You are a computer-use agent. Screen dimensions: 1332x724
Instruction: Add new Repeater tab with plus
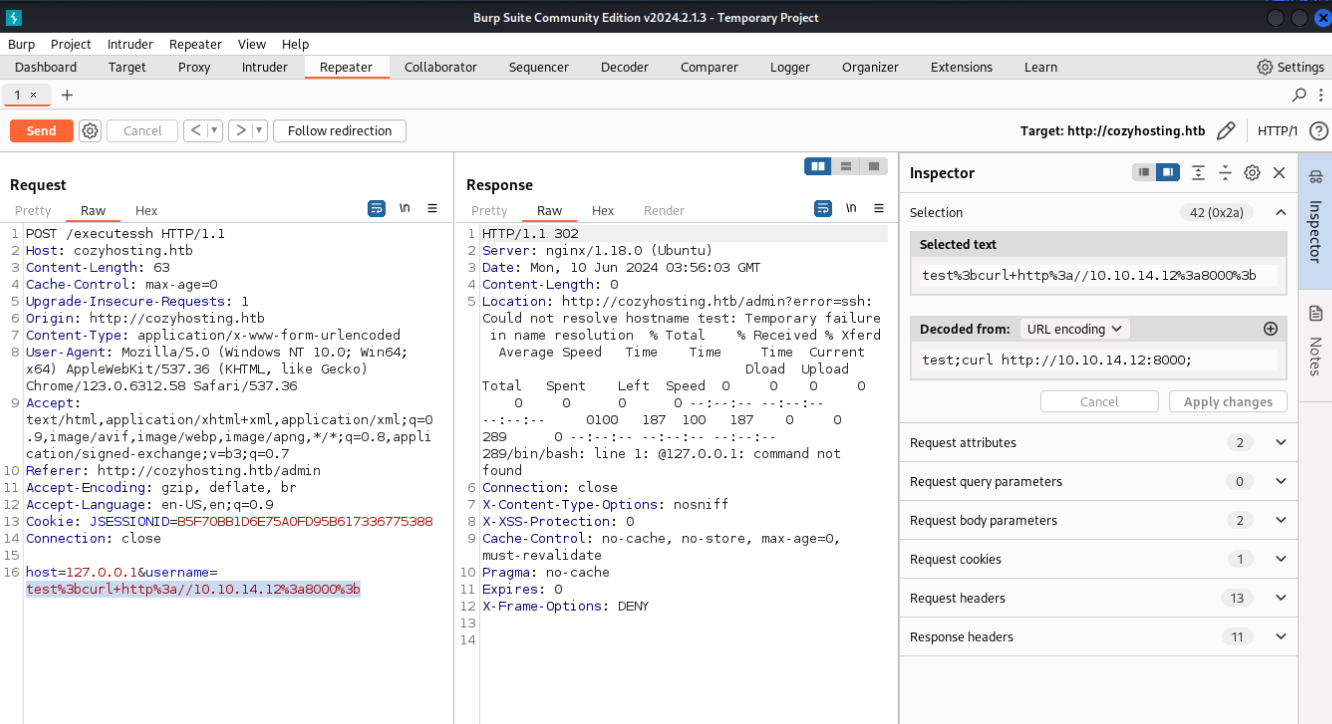pos(67,95)
